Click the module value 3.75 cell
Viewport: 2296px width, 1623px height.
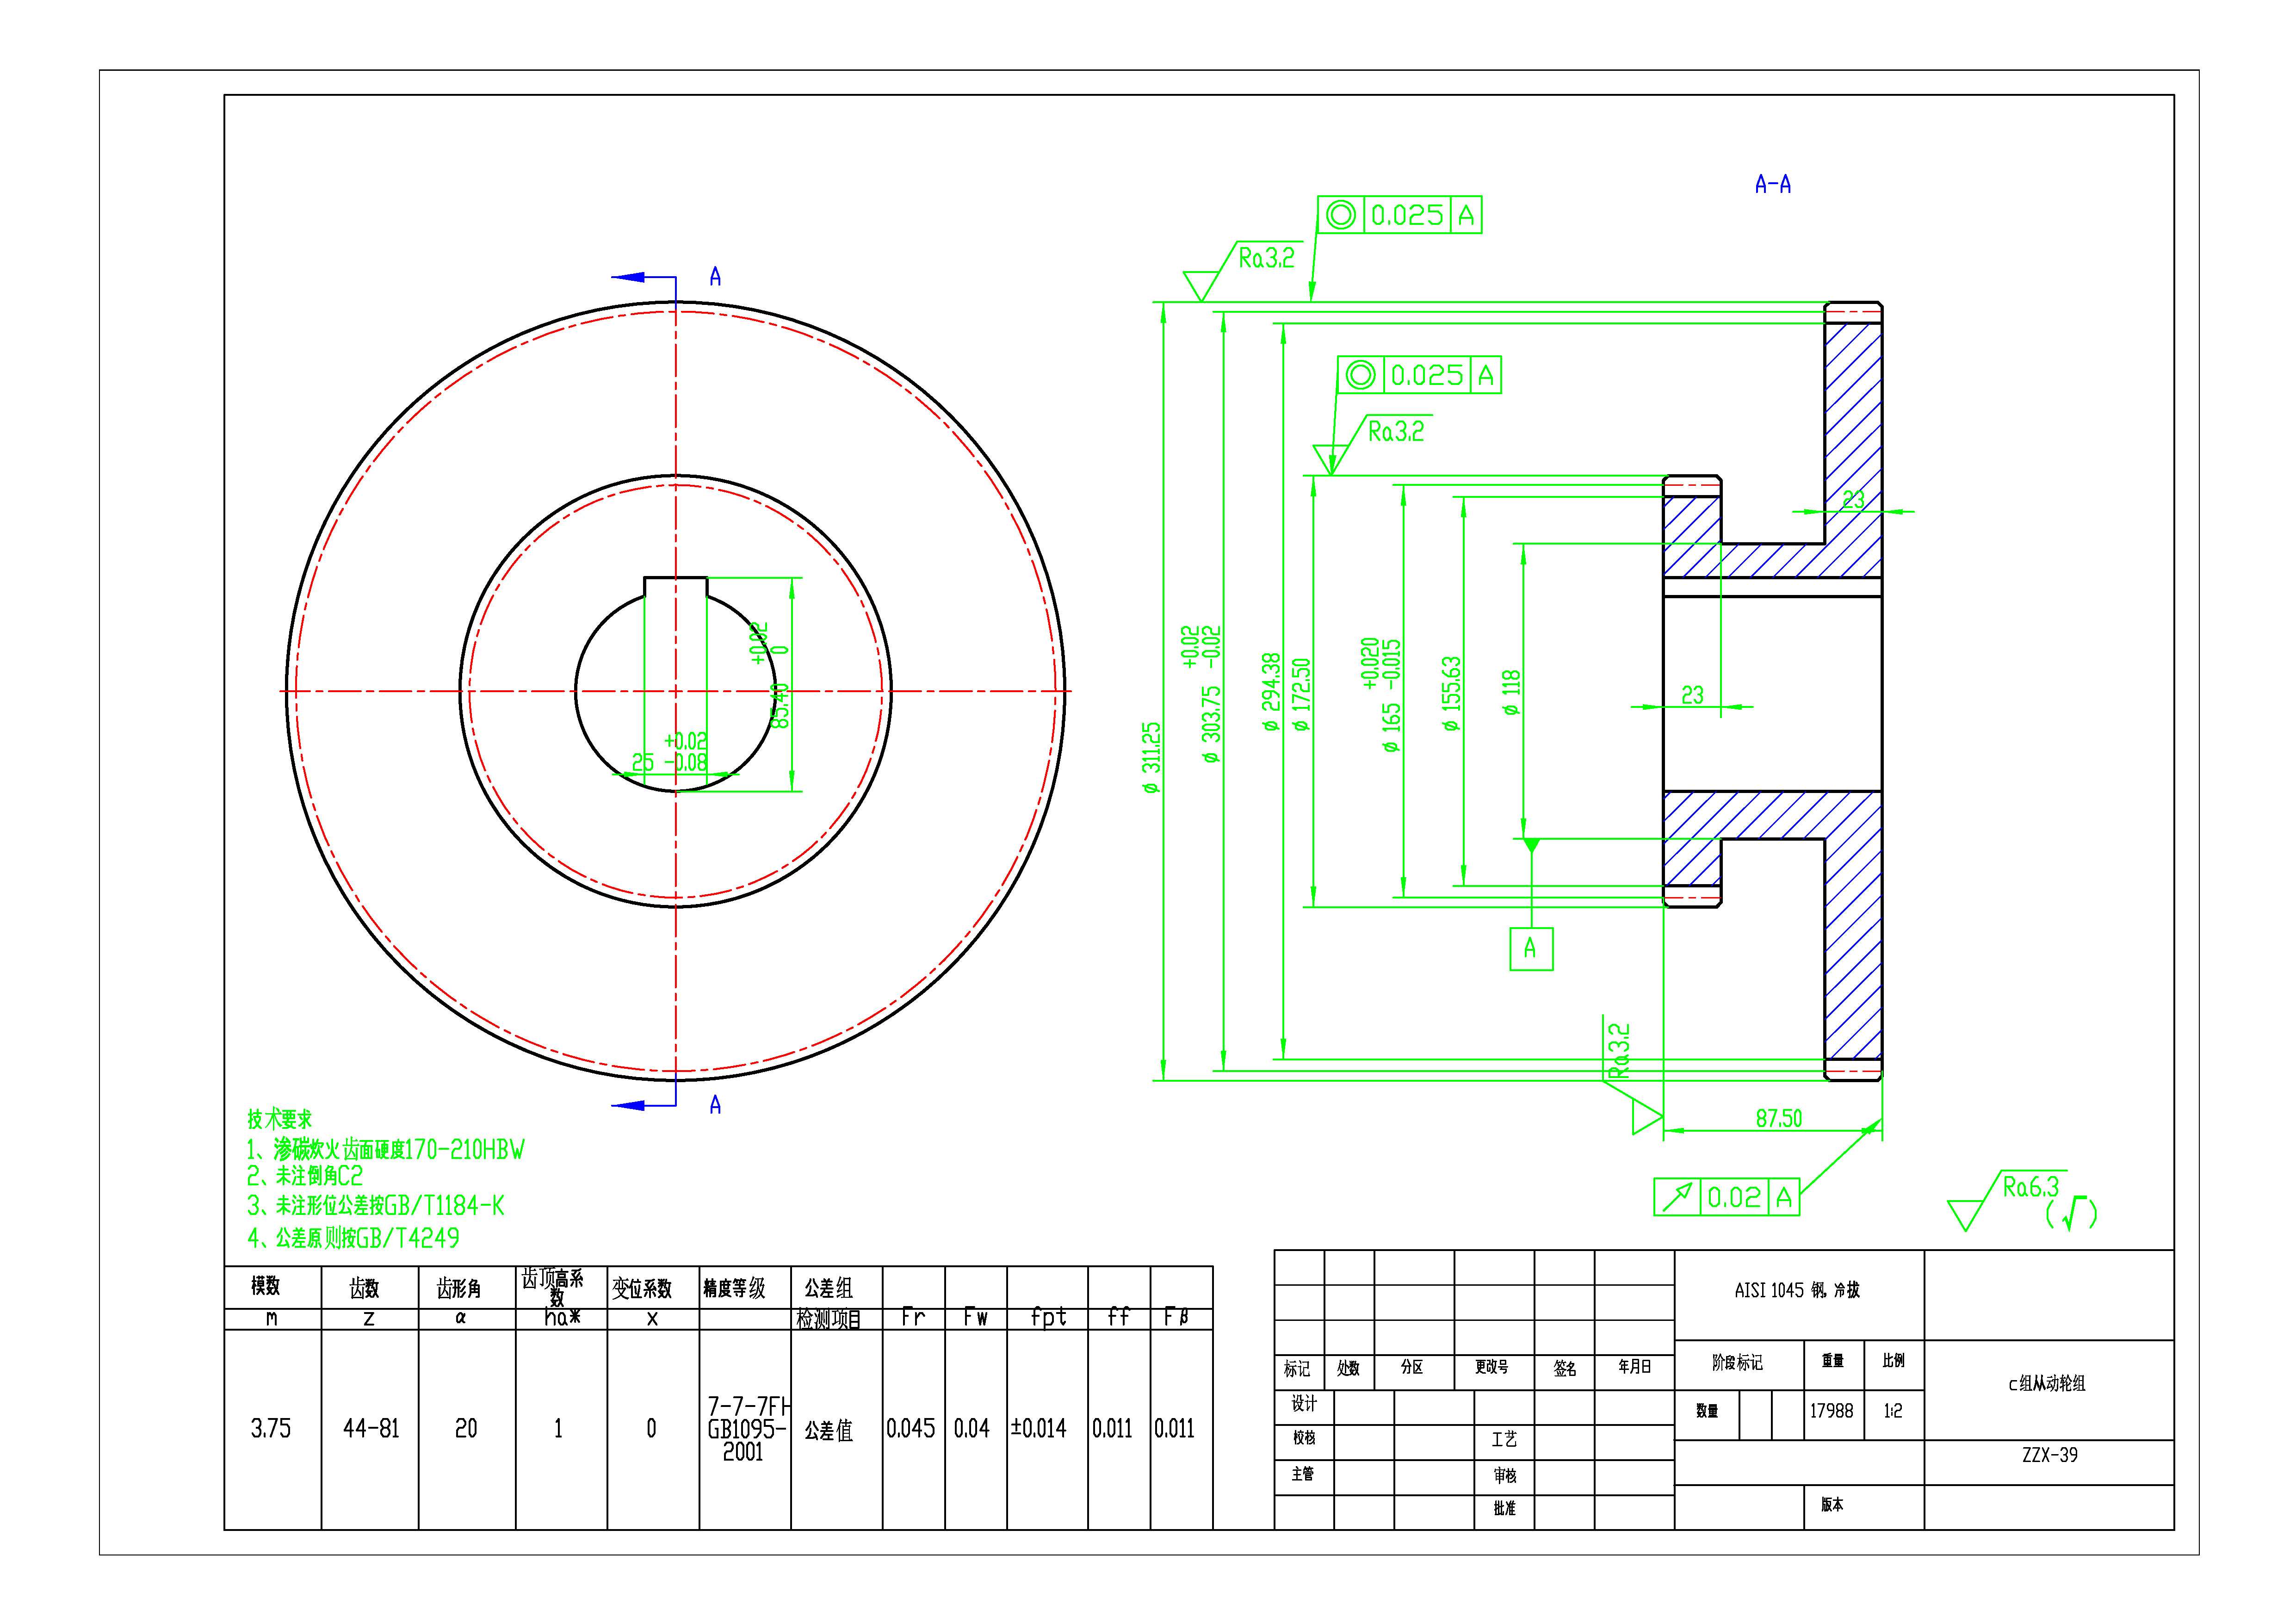[271, 1428]
